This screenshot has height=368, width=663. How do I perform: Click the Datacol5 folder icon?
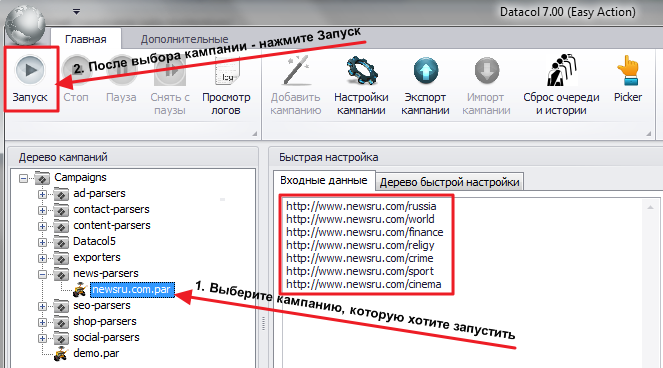(x=61, y=242)
